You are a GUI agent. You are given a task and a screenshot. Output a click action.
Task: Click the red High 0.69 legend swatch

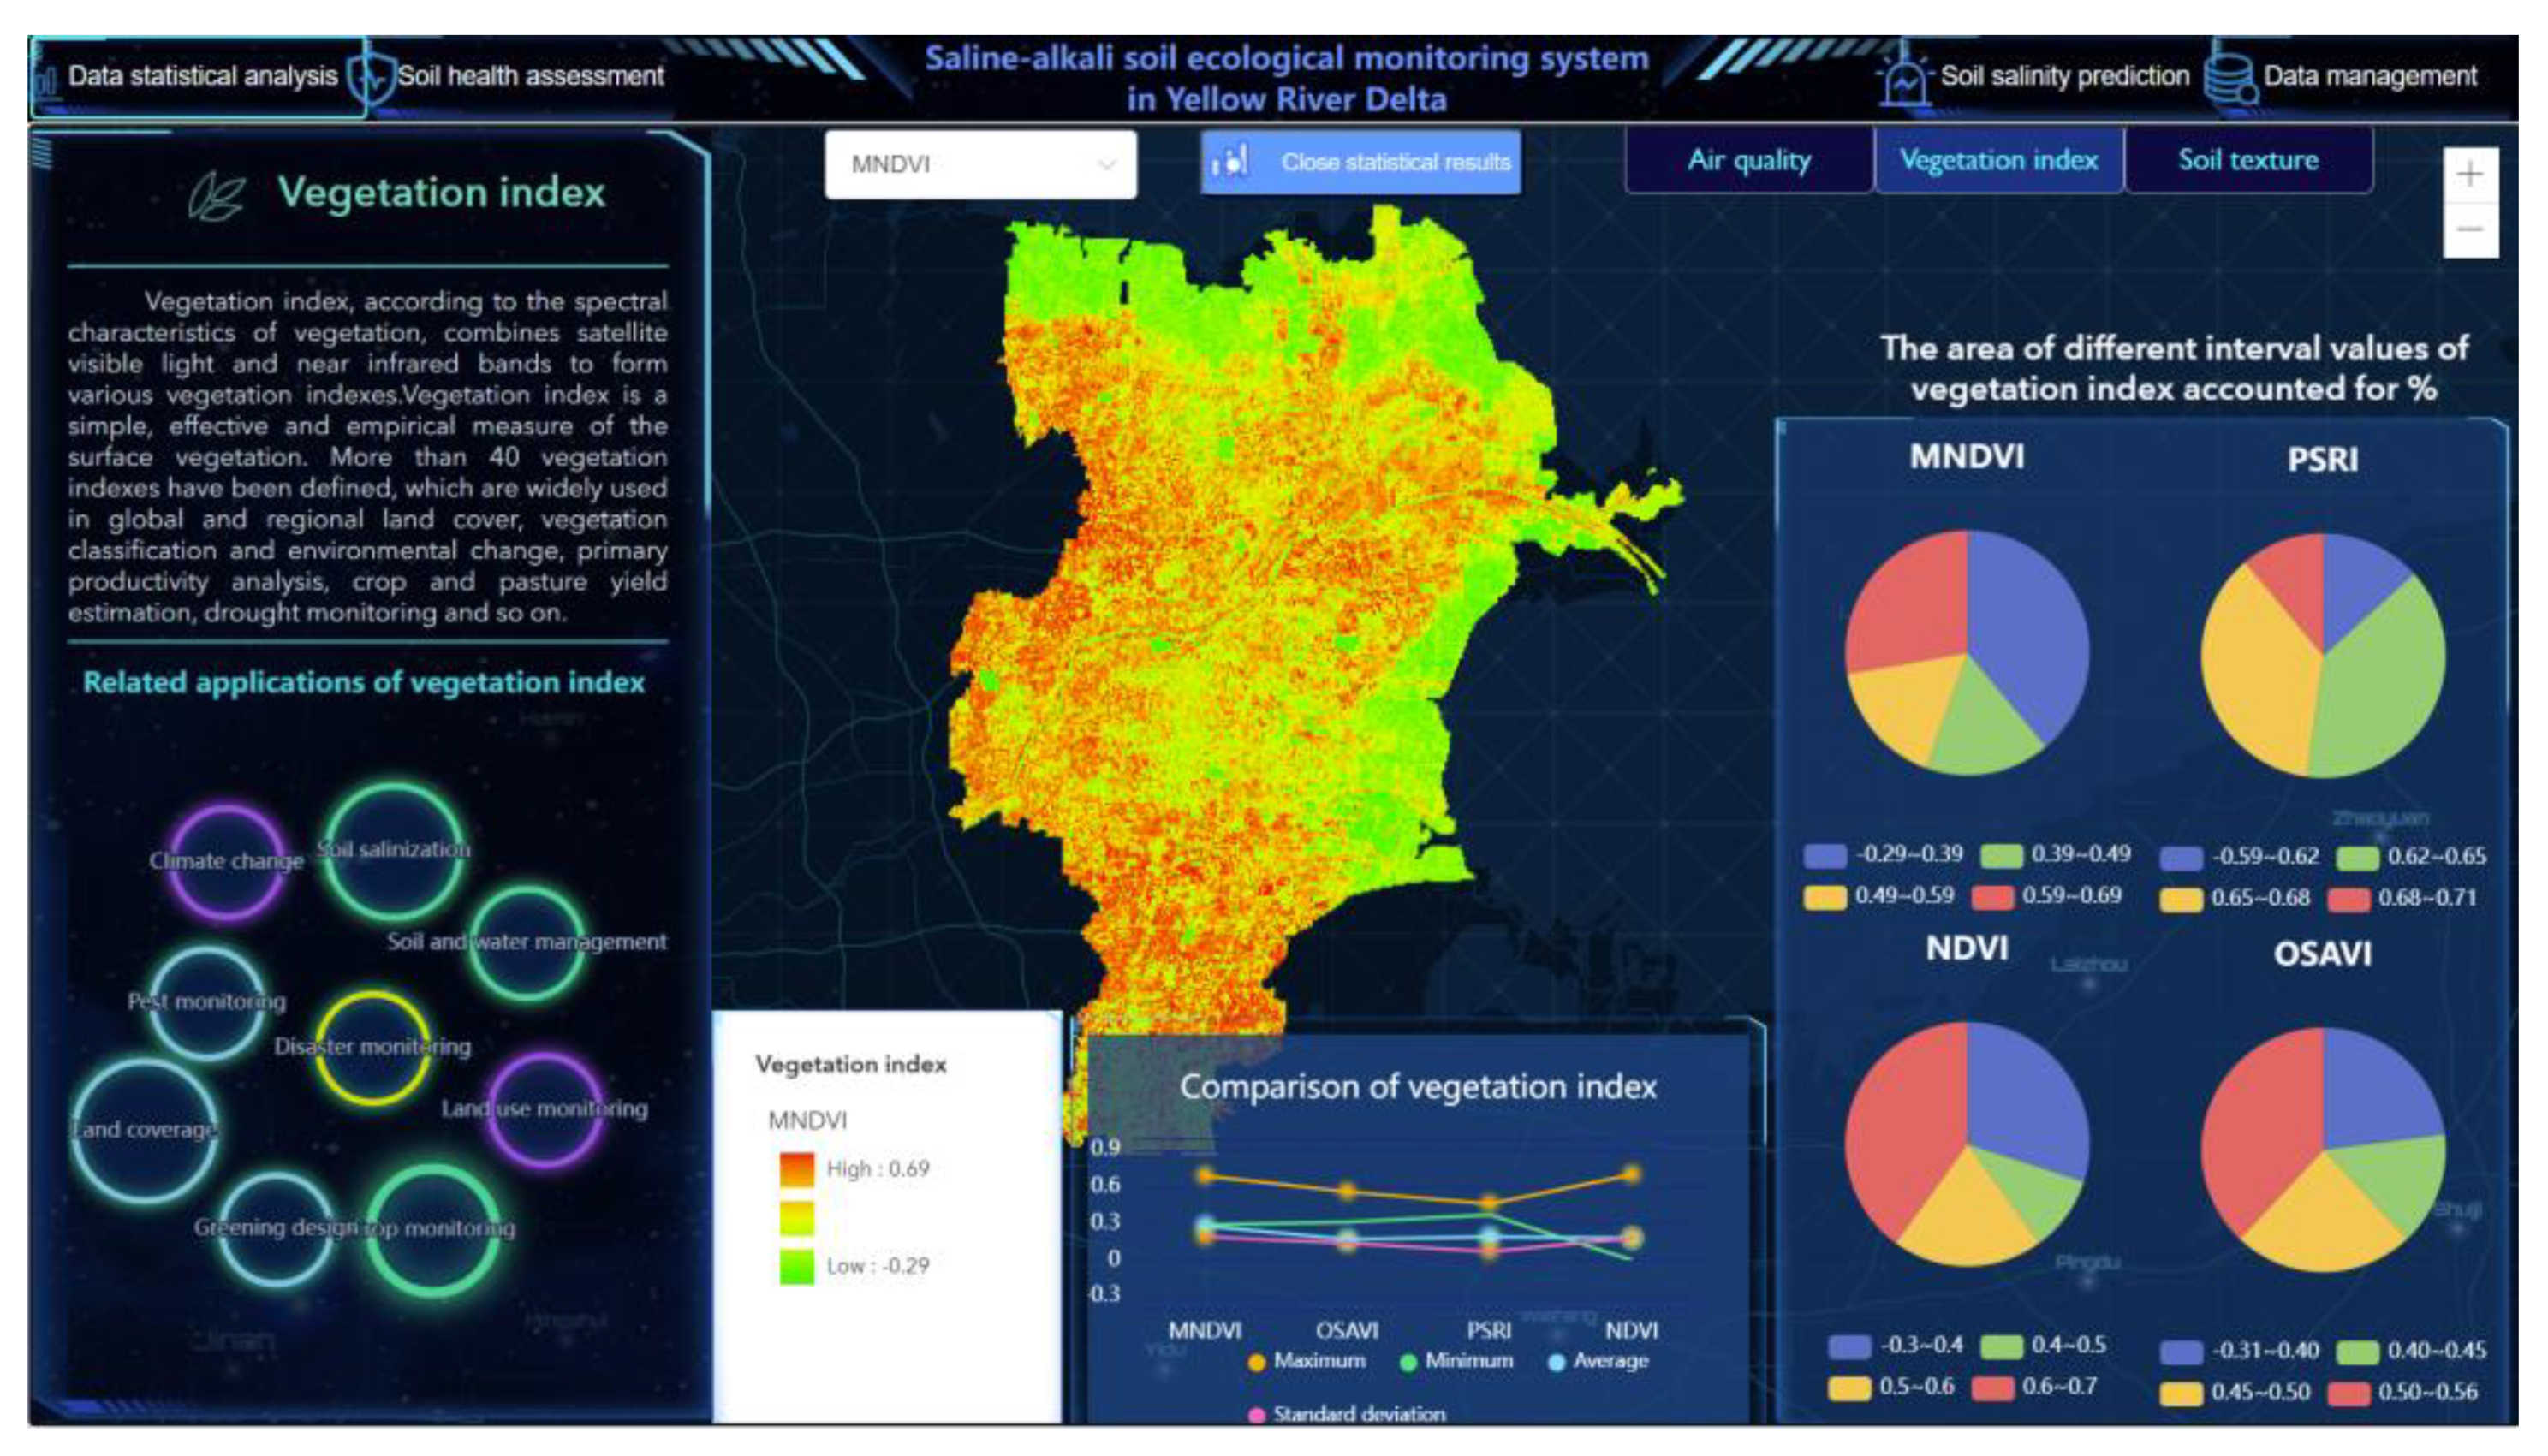(796, 1168)
